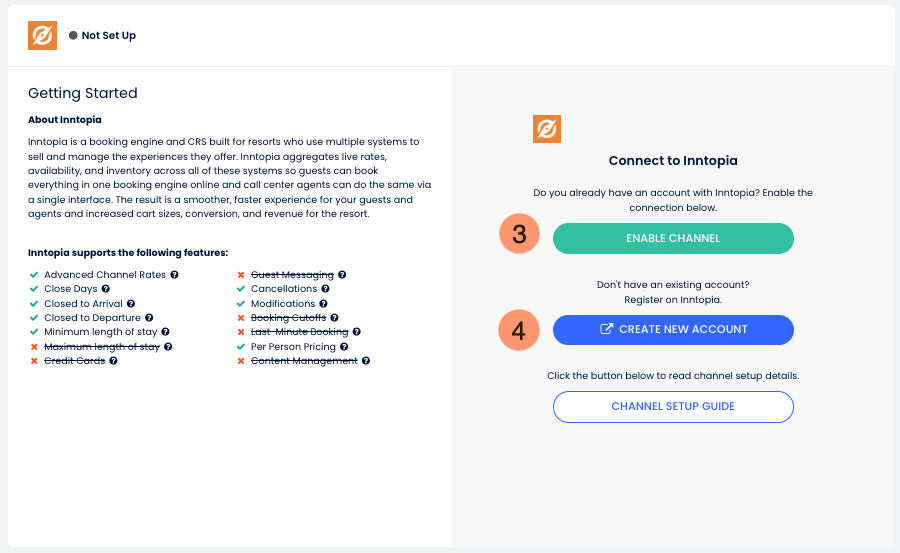Screen dimensions: 900x553
Task: Click help icon beside Booking Cutoffs
Action: pyautogui.click(x=335, y=318)
